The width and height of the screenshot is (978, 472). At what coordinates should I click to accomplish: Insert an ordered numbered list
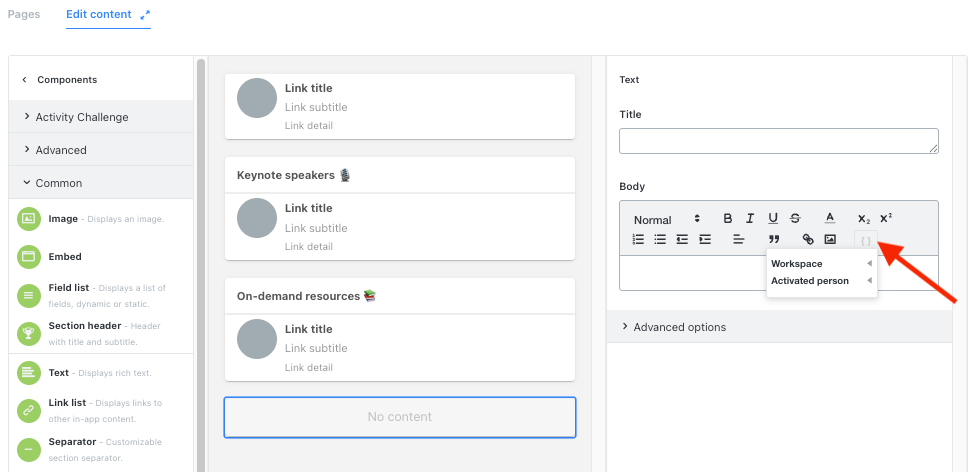coord(638,239)
